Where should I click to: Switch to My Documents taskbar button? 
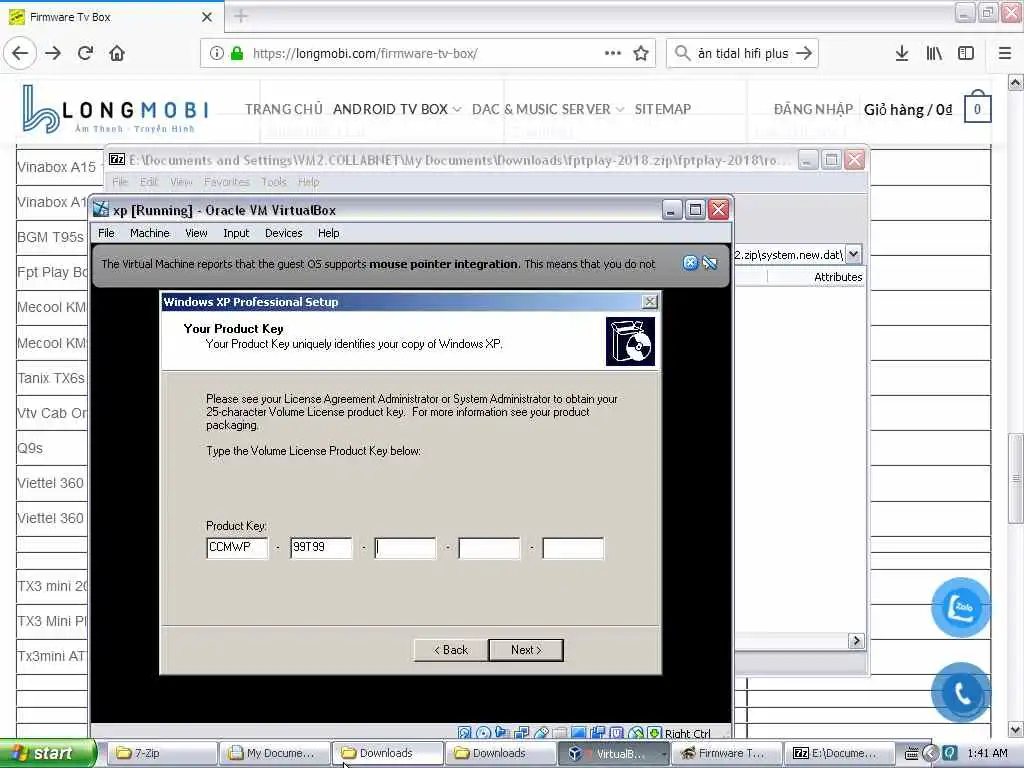[x=274, y=753]
